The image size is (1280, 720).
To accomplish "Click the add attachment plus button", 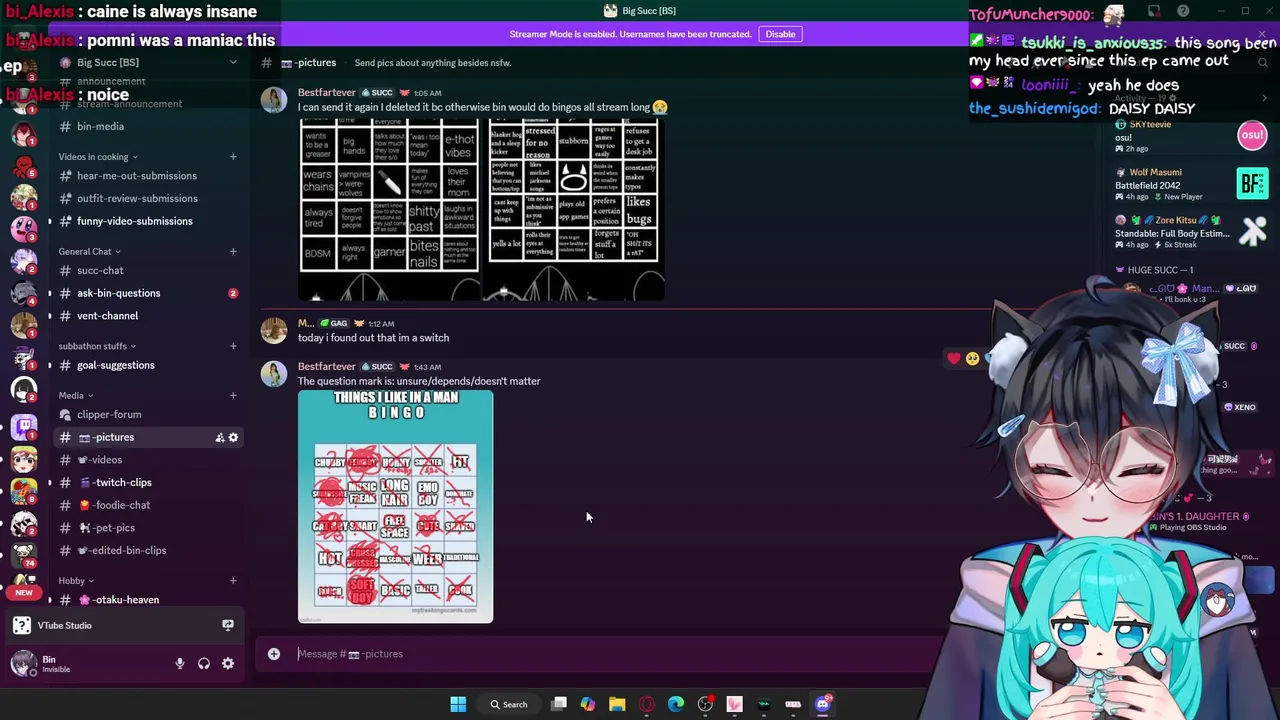I will click(x=274, y=654).
